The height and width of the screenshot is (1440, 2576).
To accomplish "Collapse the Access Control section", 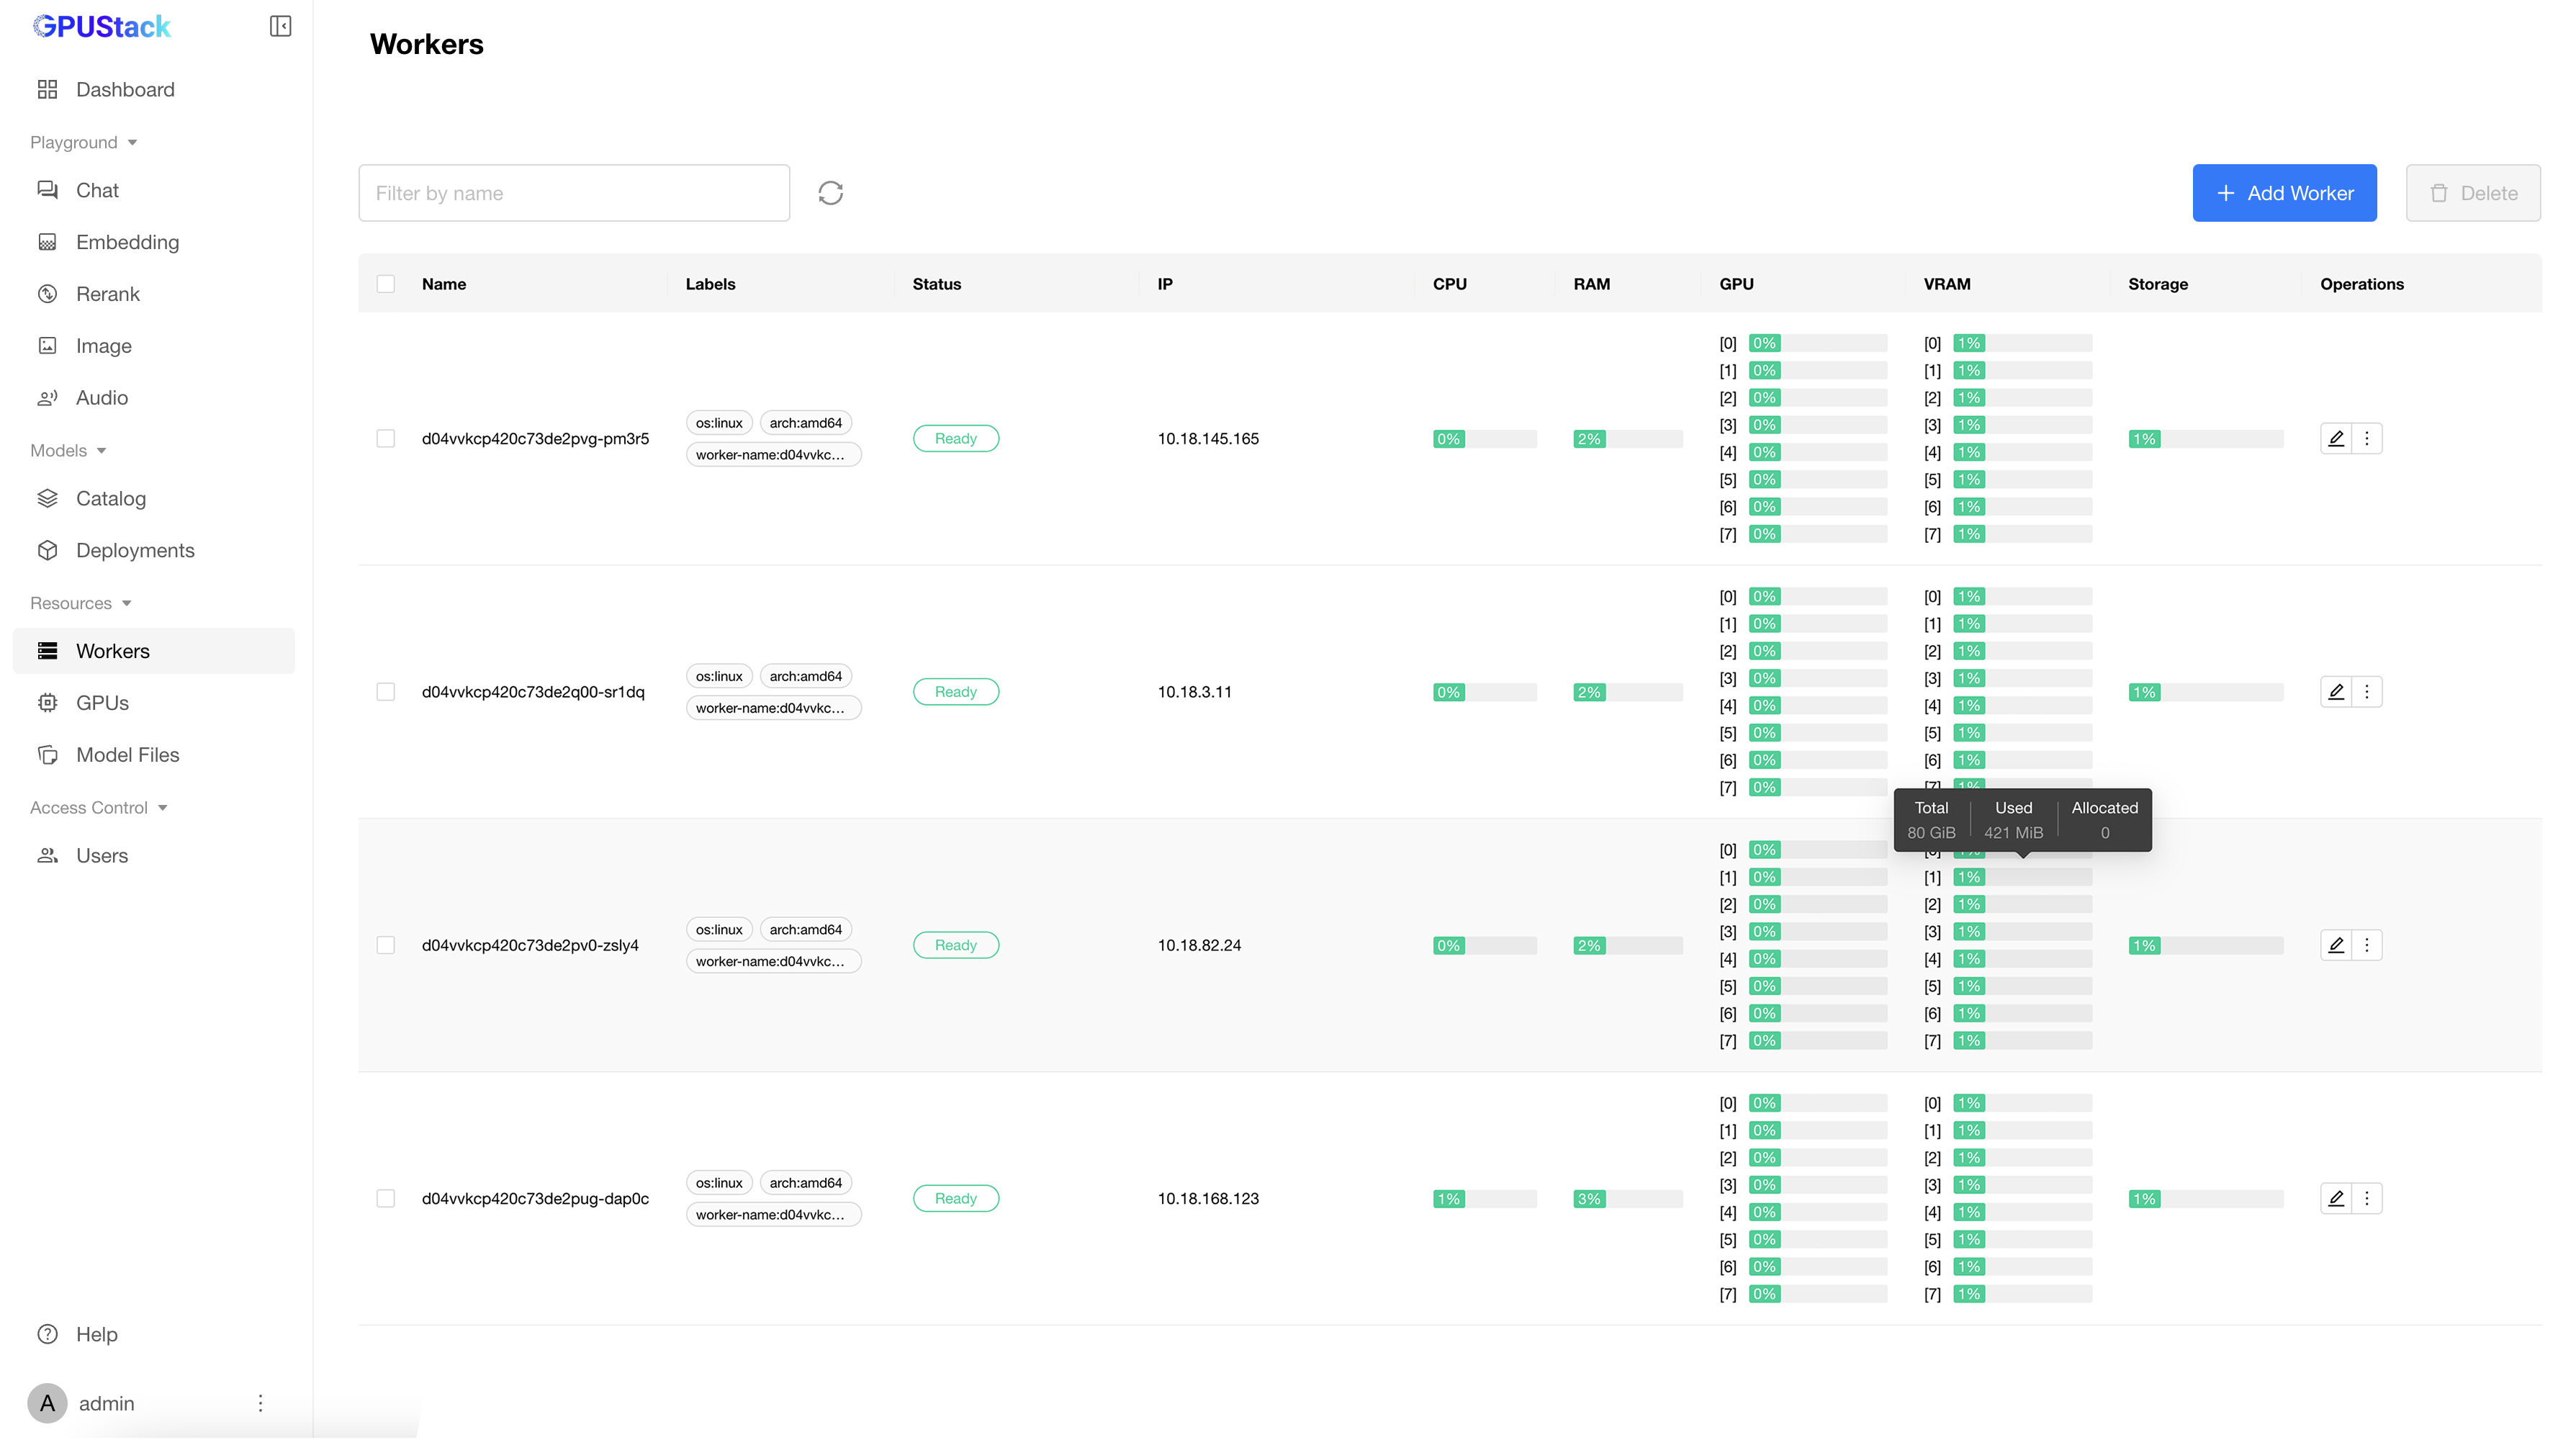I will point(98,807).
